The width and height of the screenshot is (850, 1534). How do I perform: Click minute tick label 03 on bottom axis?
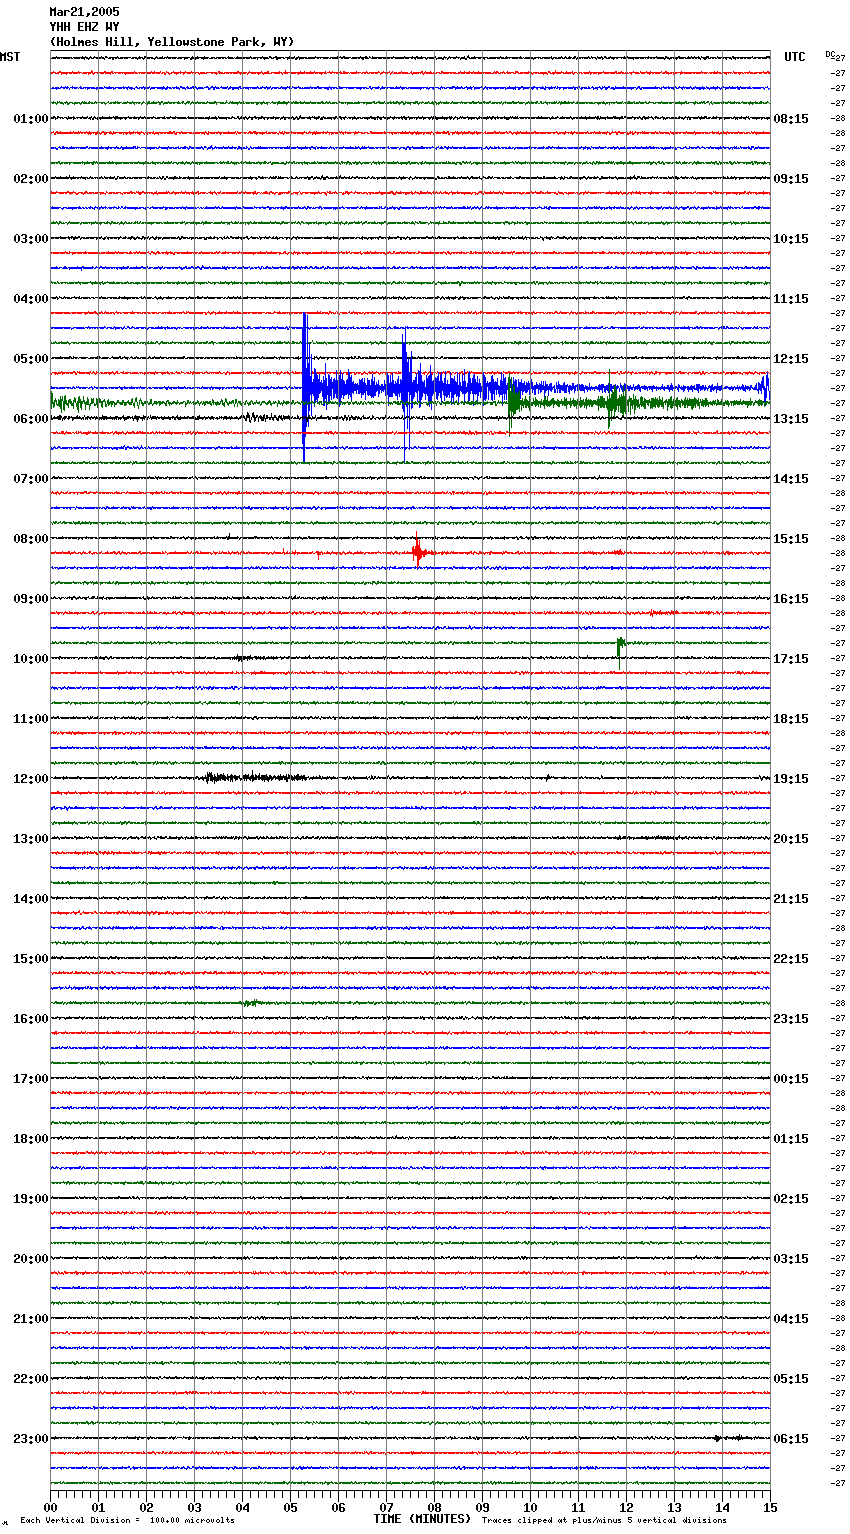point(194,1507)
